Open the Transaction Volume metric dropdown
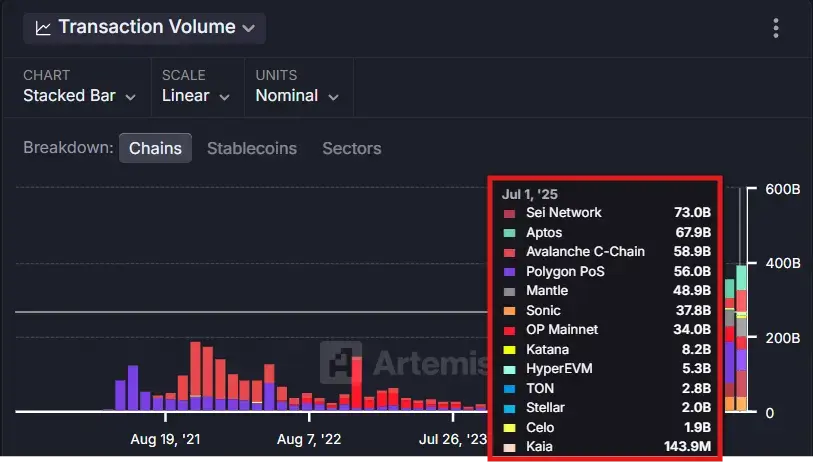The image size is (813, 463). [144, 27]
